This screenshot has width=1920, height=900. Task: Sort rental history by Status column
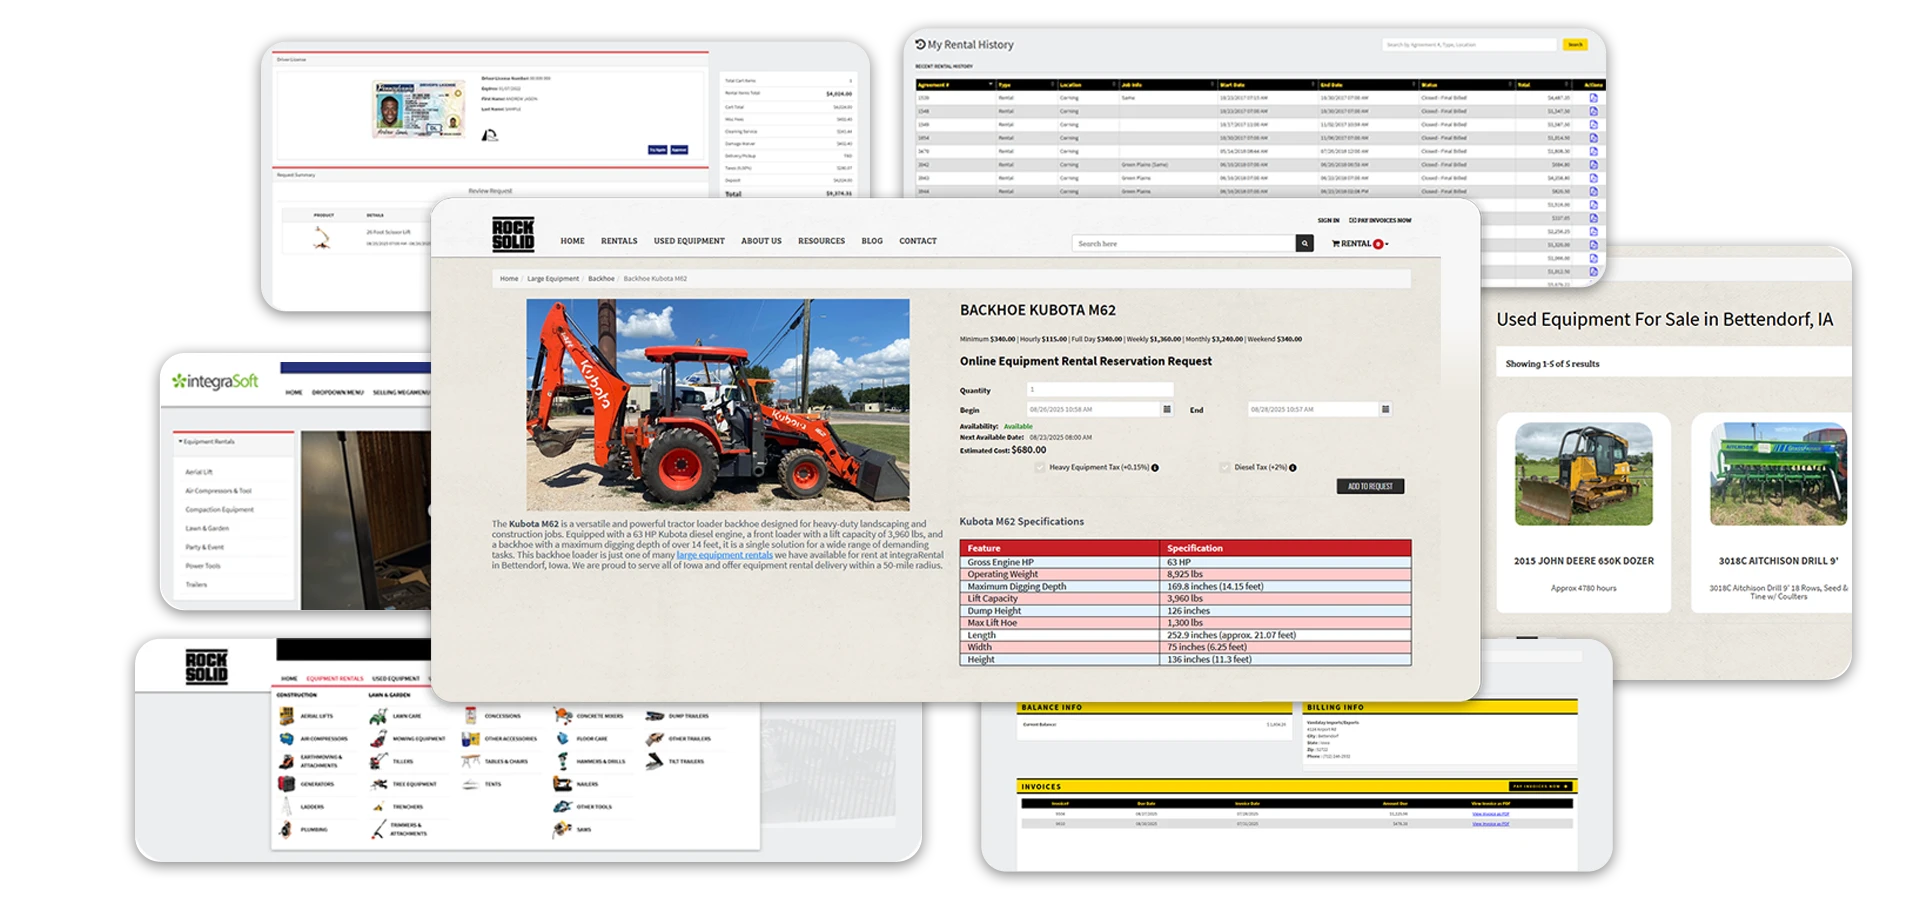1466,85
